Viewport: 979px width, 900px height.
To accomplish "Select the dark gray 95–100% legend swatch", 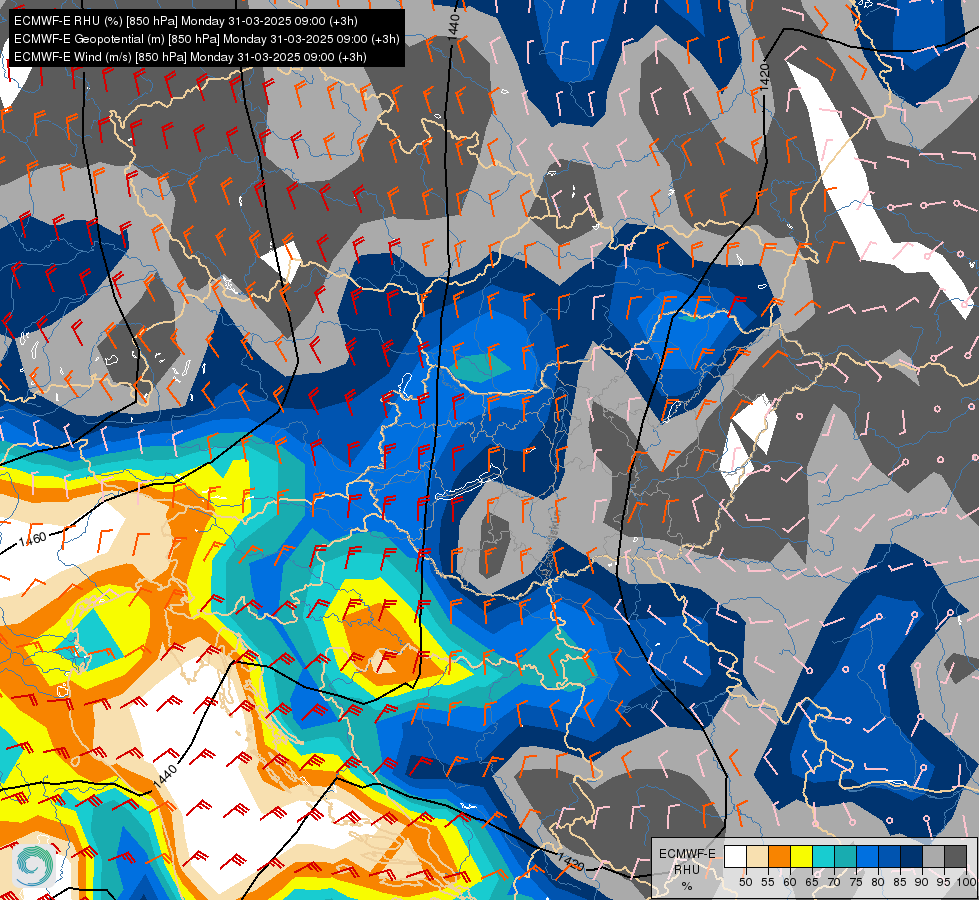I will tap(955, 856).
